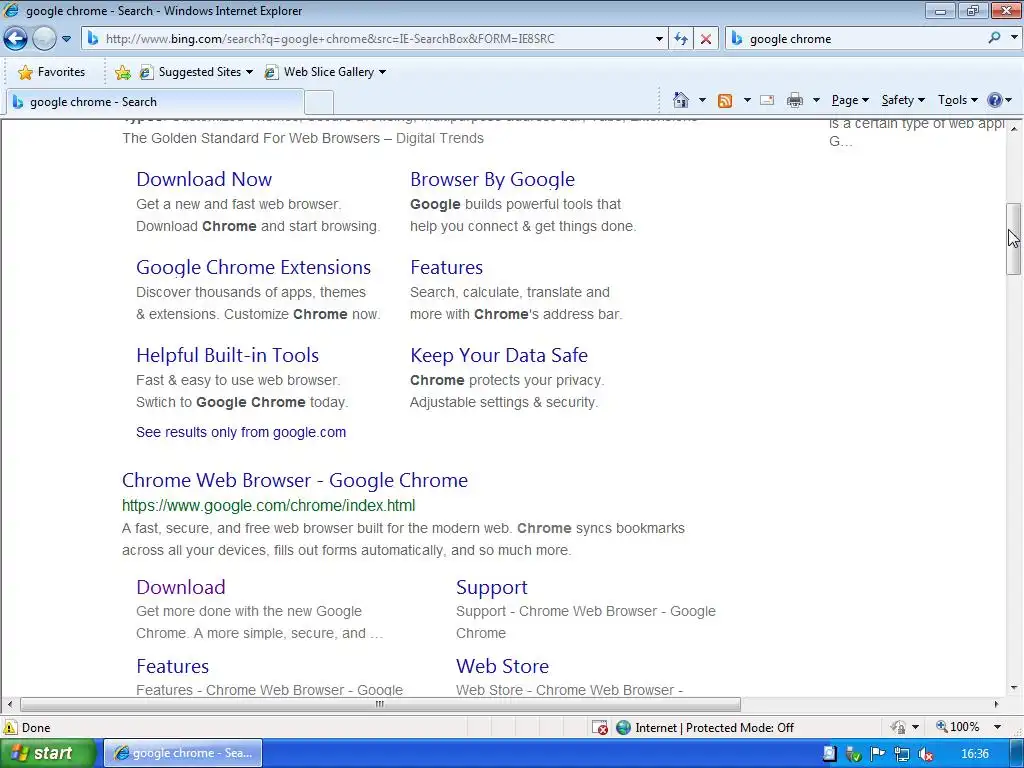
Task: Click the horizontal scrollbar thumb
Action: click(x=380, y=704)
